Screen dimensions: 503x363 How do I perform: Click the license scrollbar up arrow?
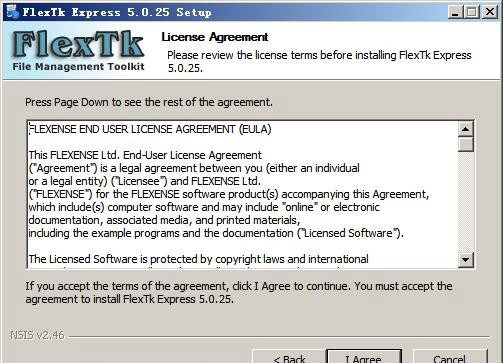click(466, 129)
